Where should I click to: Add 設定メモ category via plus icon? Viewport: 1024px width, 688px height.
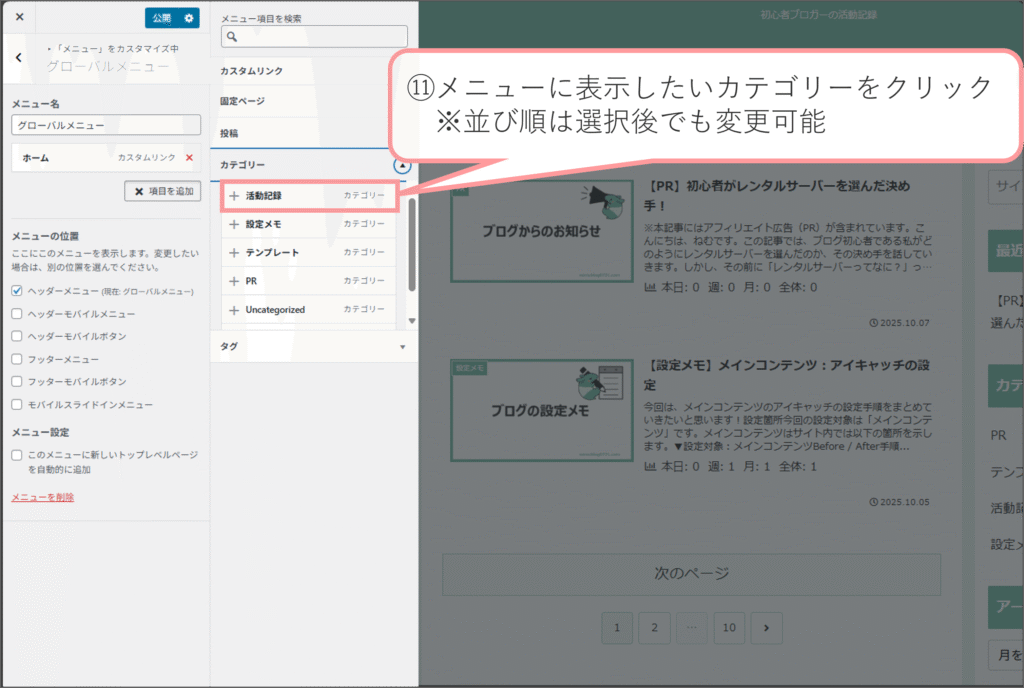coord(234,225)
